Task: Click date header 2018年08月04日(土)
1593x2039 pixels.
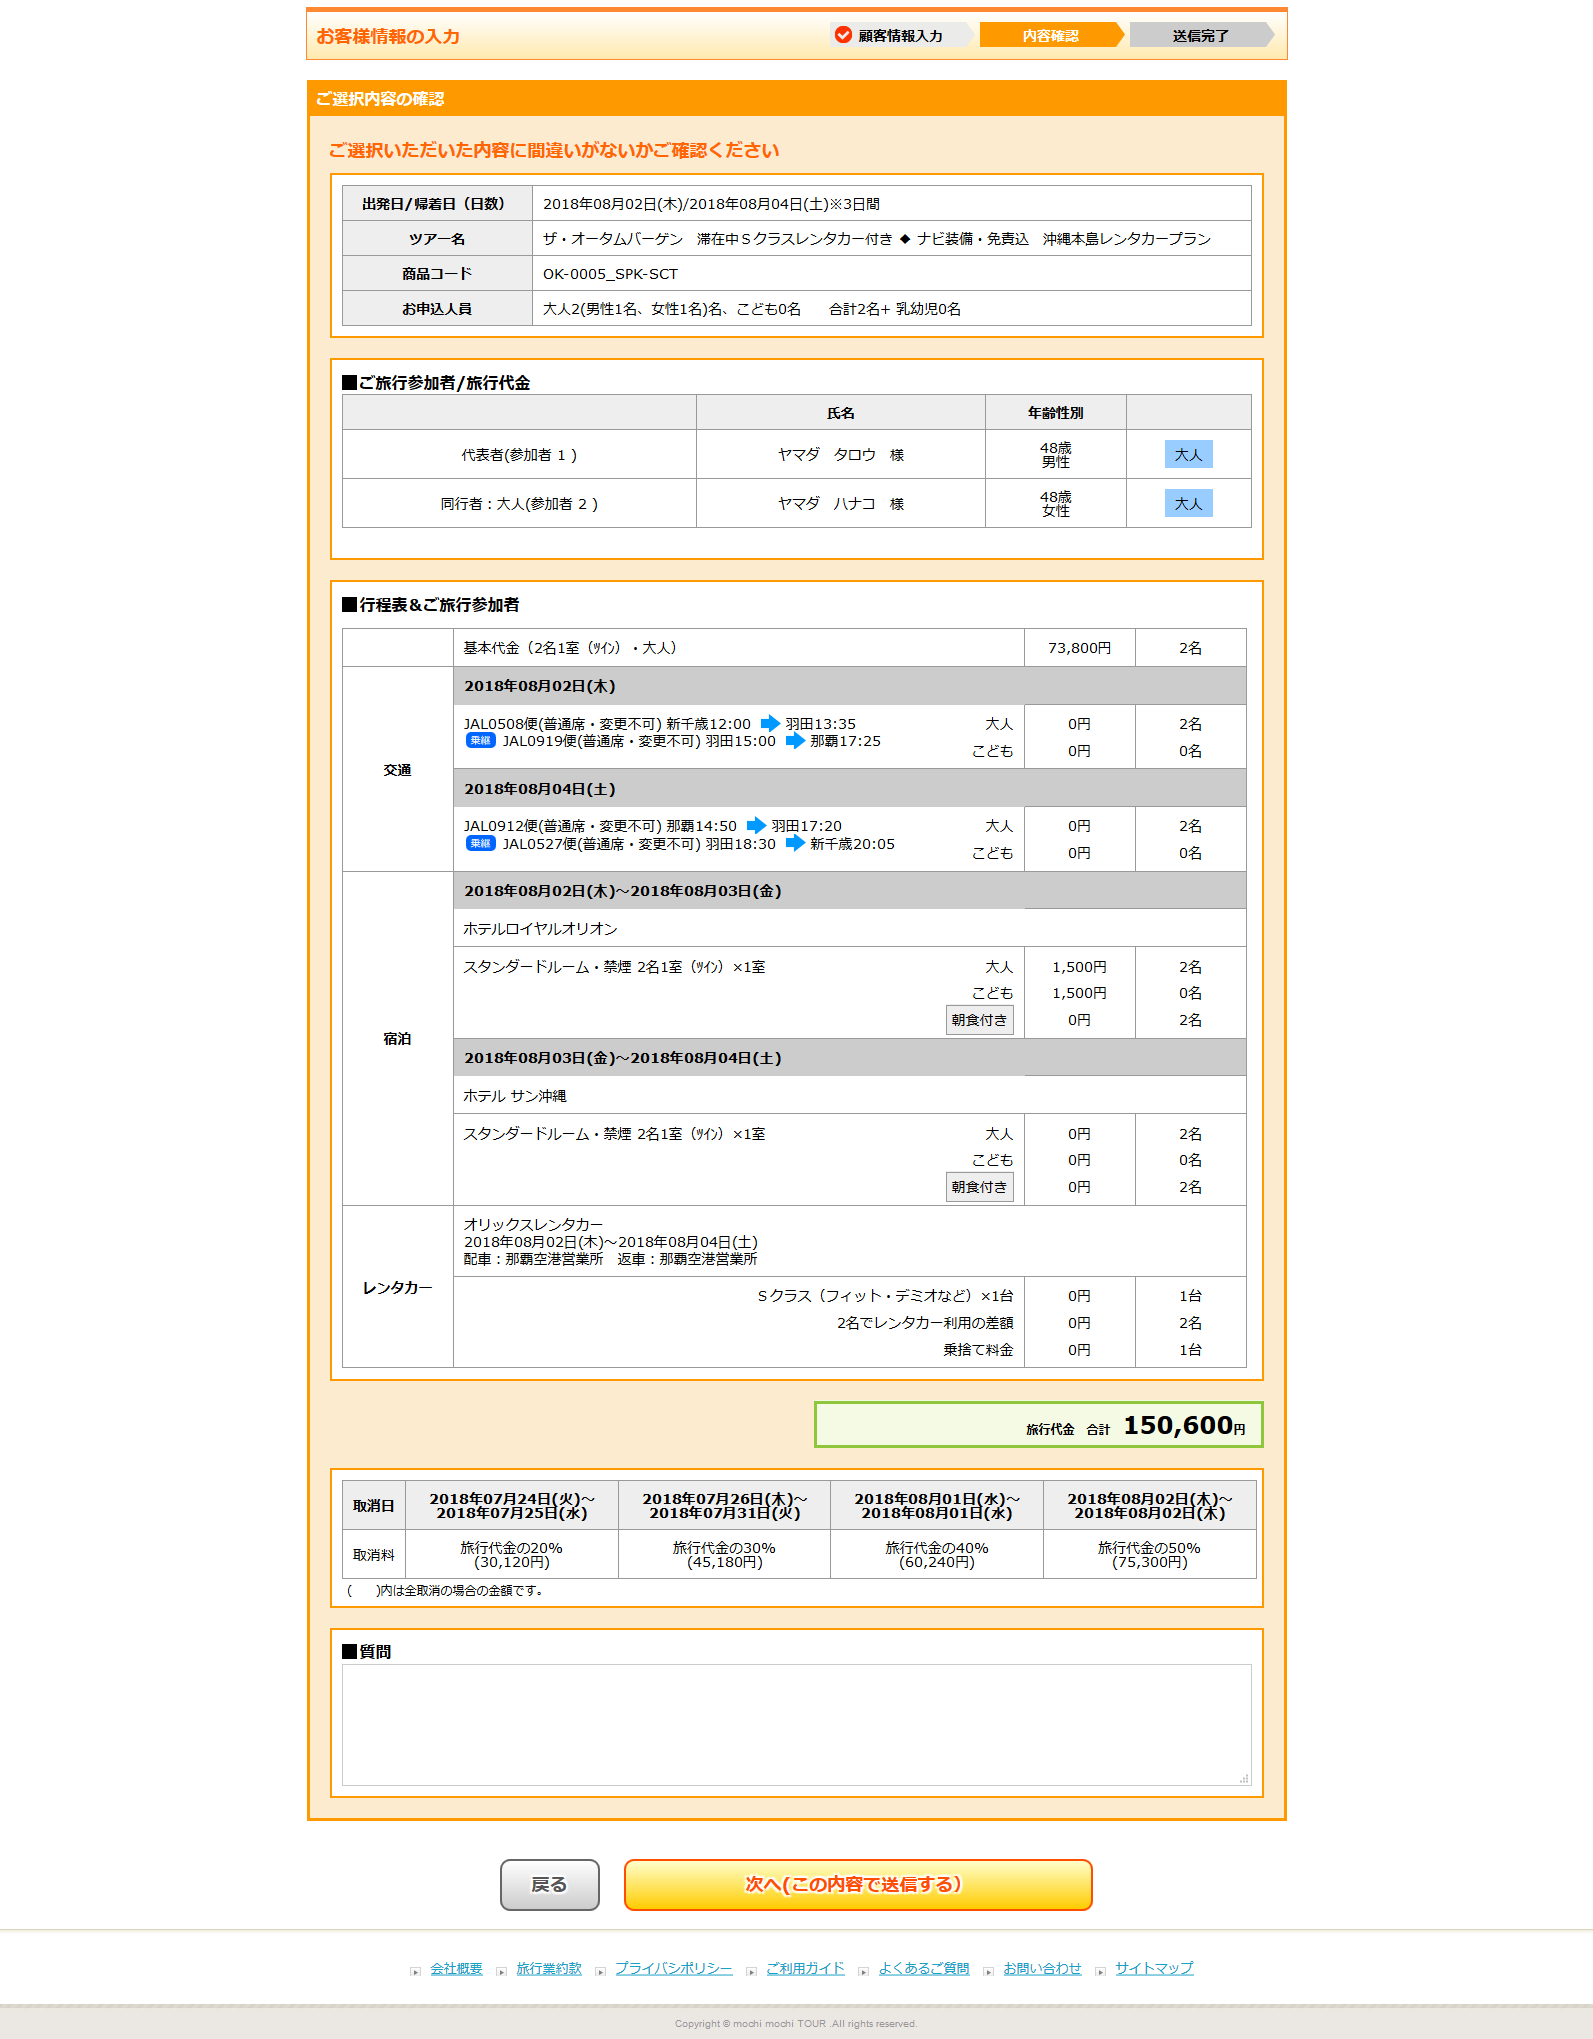Action: (540, 788)
